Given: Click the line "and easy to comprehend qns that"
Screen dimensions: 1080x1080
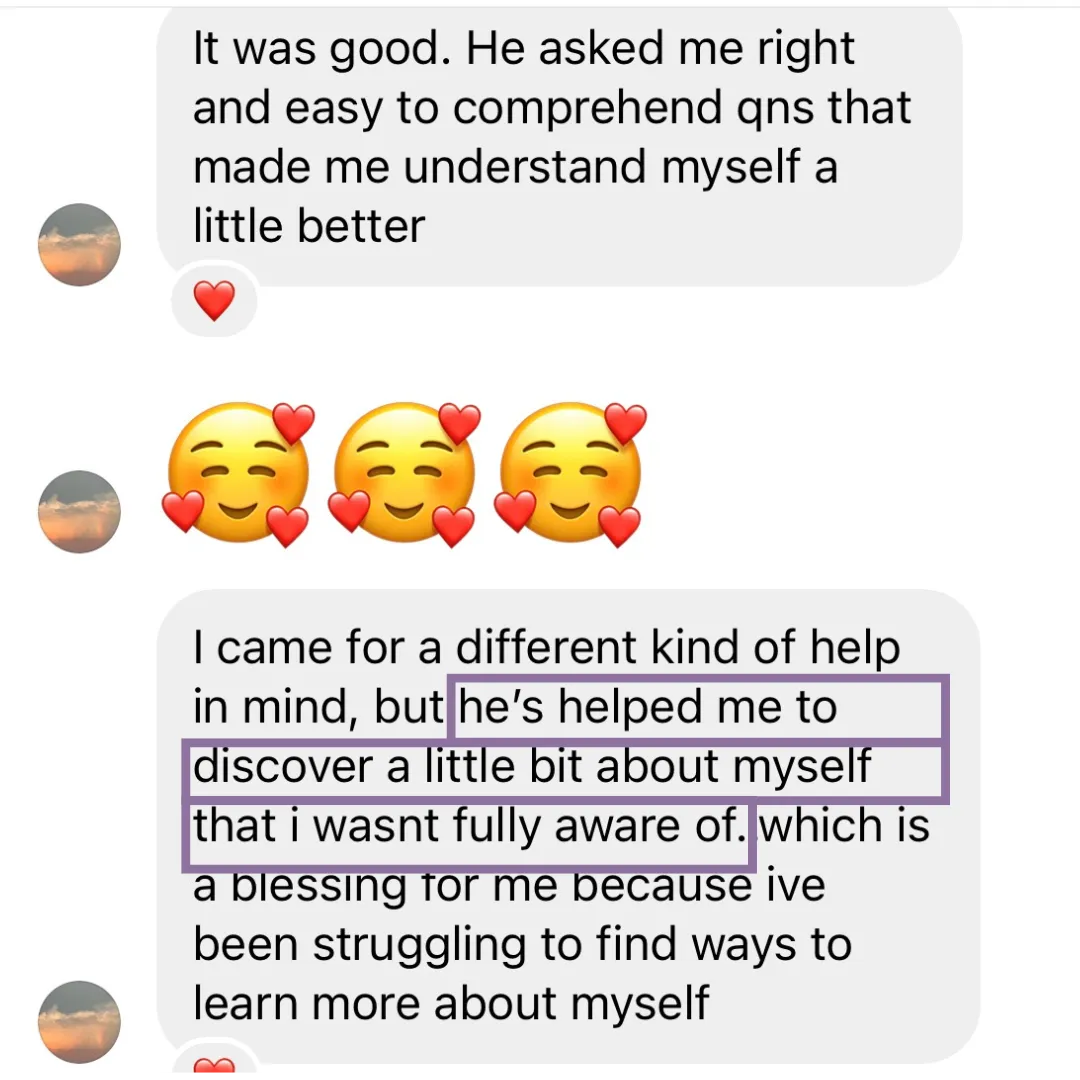Looking at the screenshot, I should pos(552,108).
